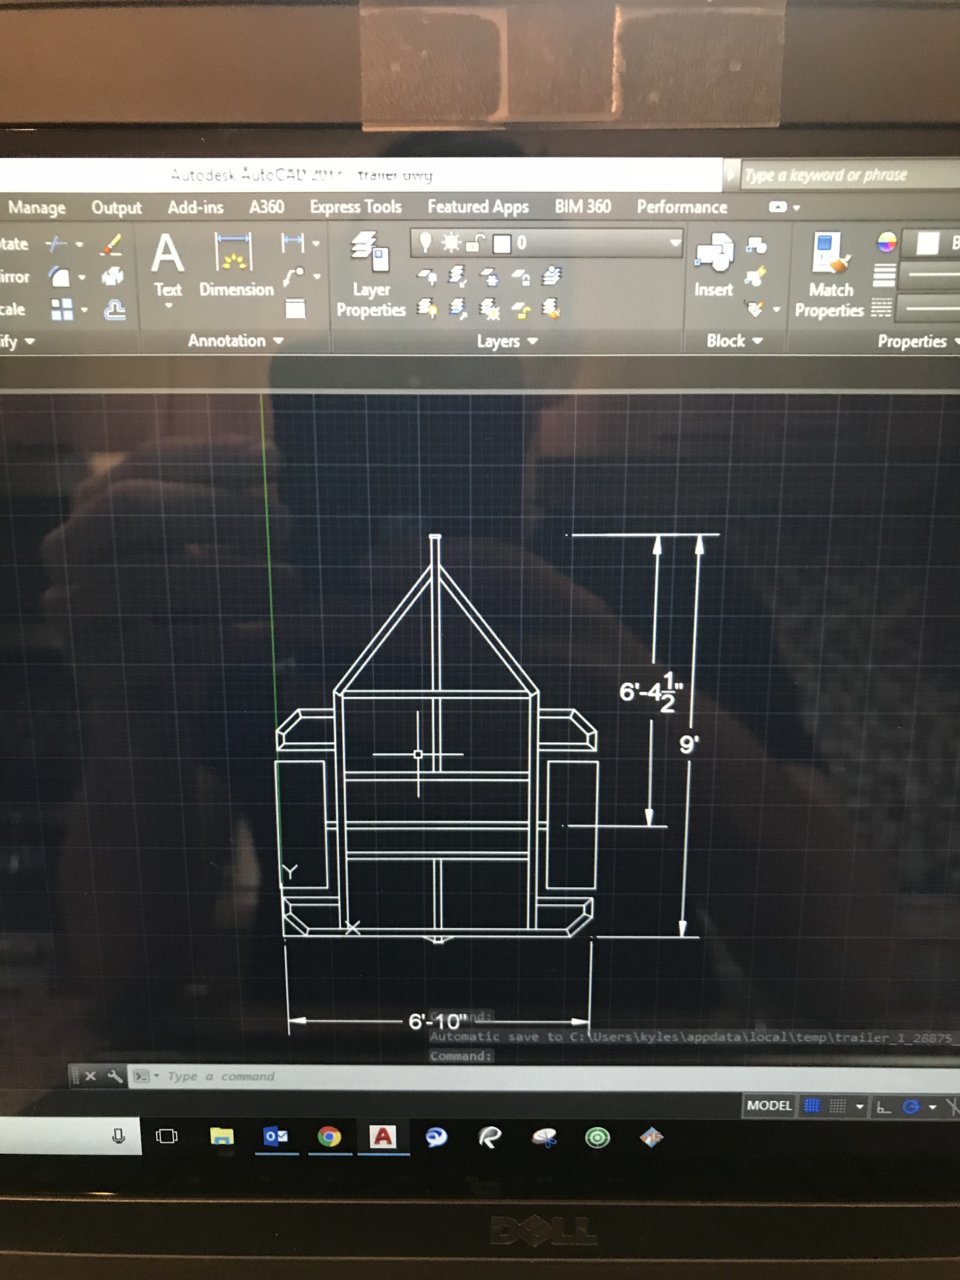Open Featured Apps tab

478,207
